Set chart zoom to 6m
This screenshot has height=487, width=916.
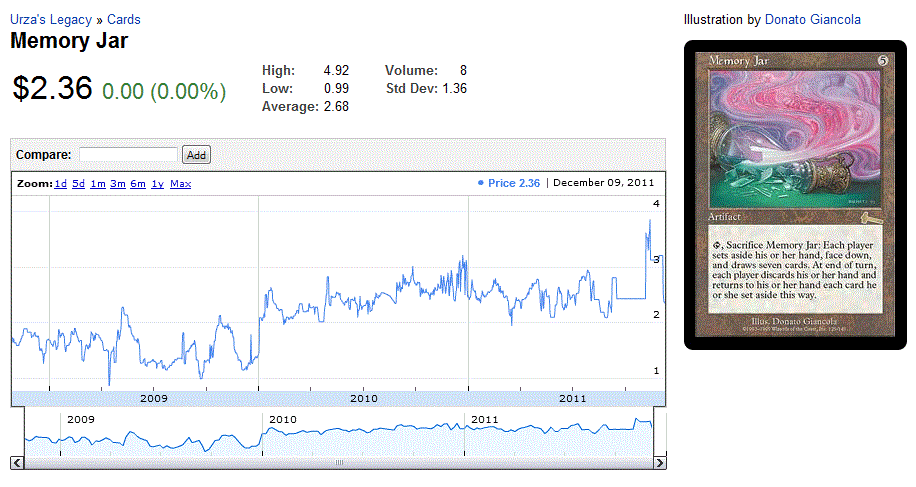coord(137,184)
